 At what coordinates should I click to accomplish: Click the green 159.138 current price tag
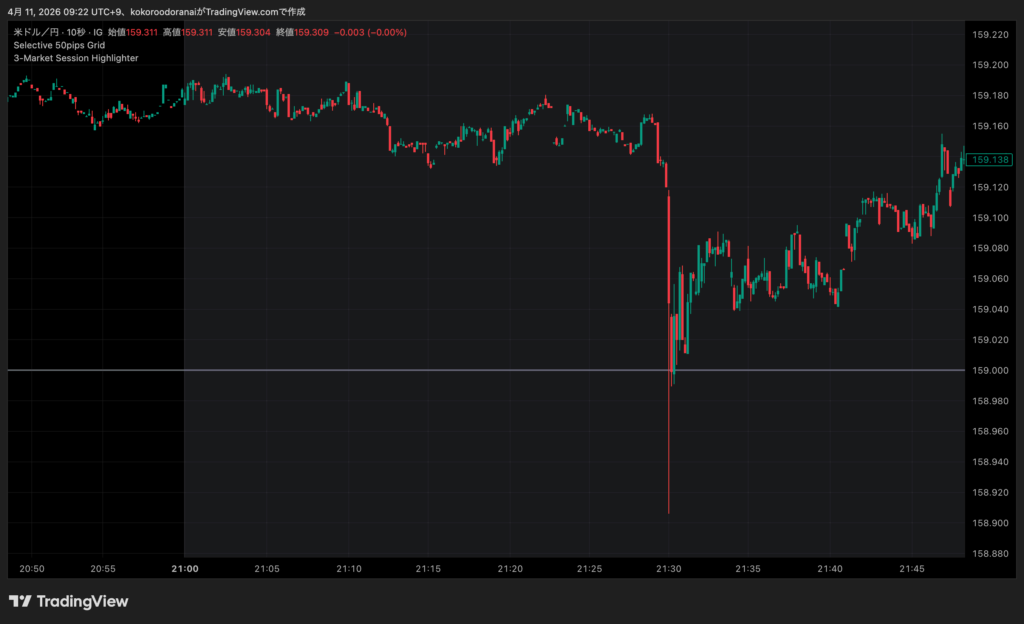[x=991, y=160]
